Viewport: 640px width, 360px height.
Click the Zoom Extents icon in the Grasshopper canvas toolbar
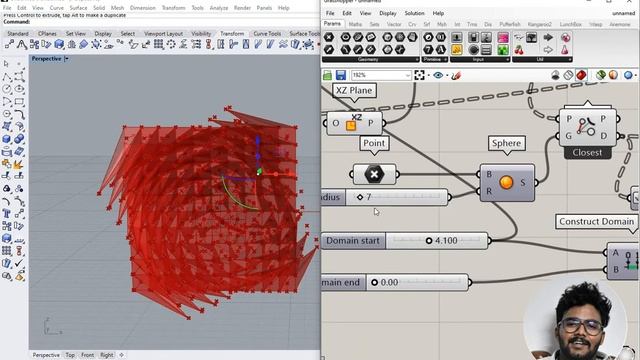(x=419, y=75)
